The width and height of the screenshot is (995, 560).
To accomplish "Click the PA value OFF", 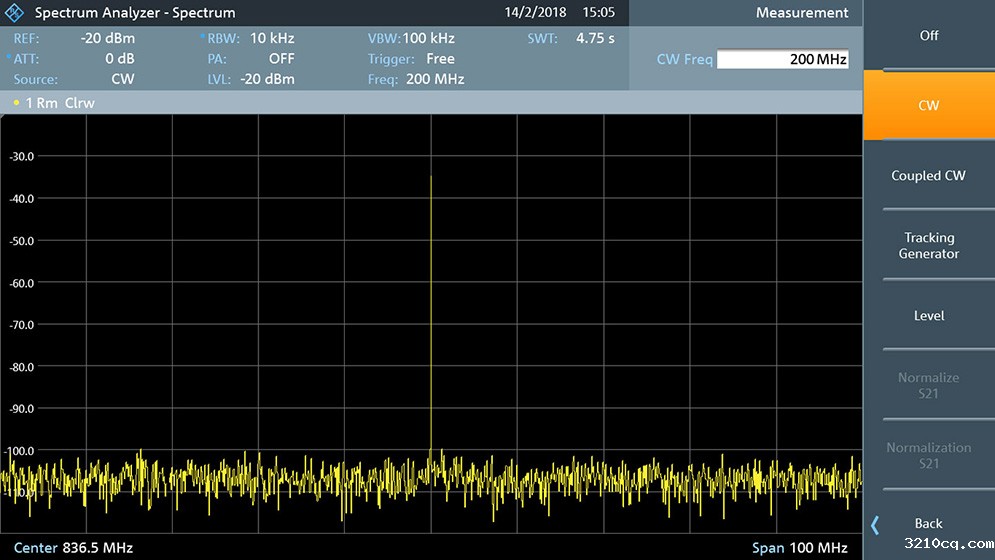I will pos(282,58).
